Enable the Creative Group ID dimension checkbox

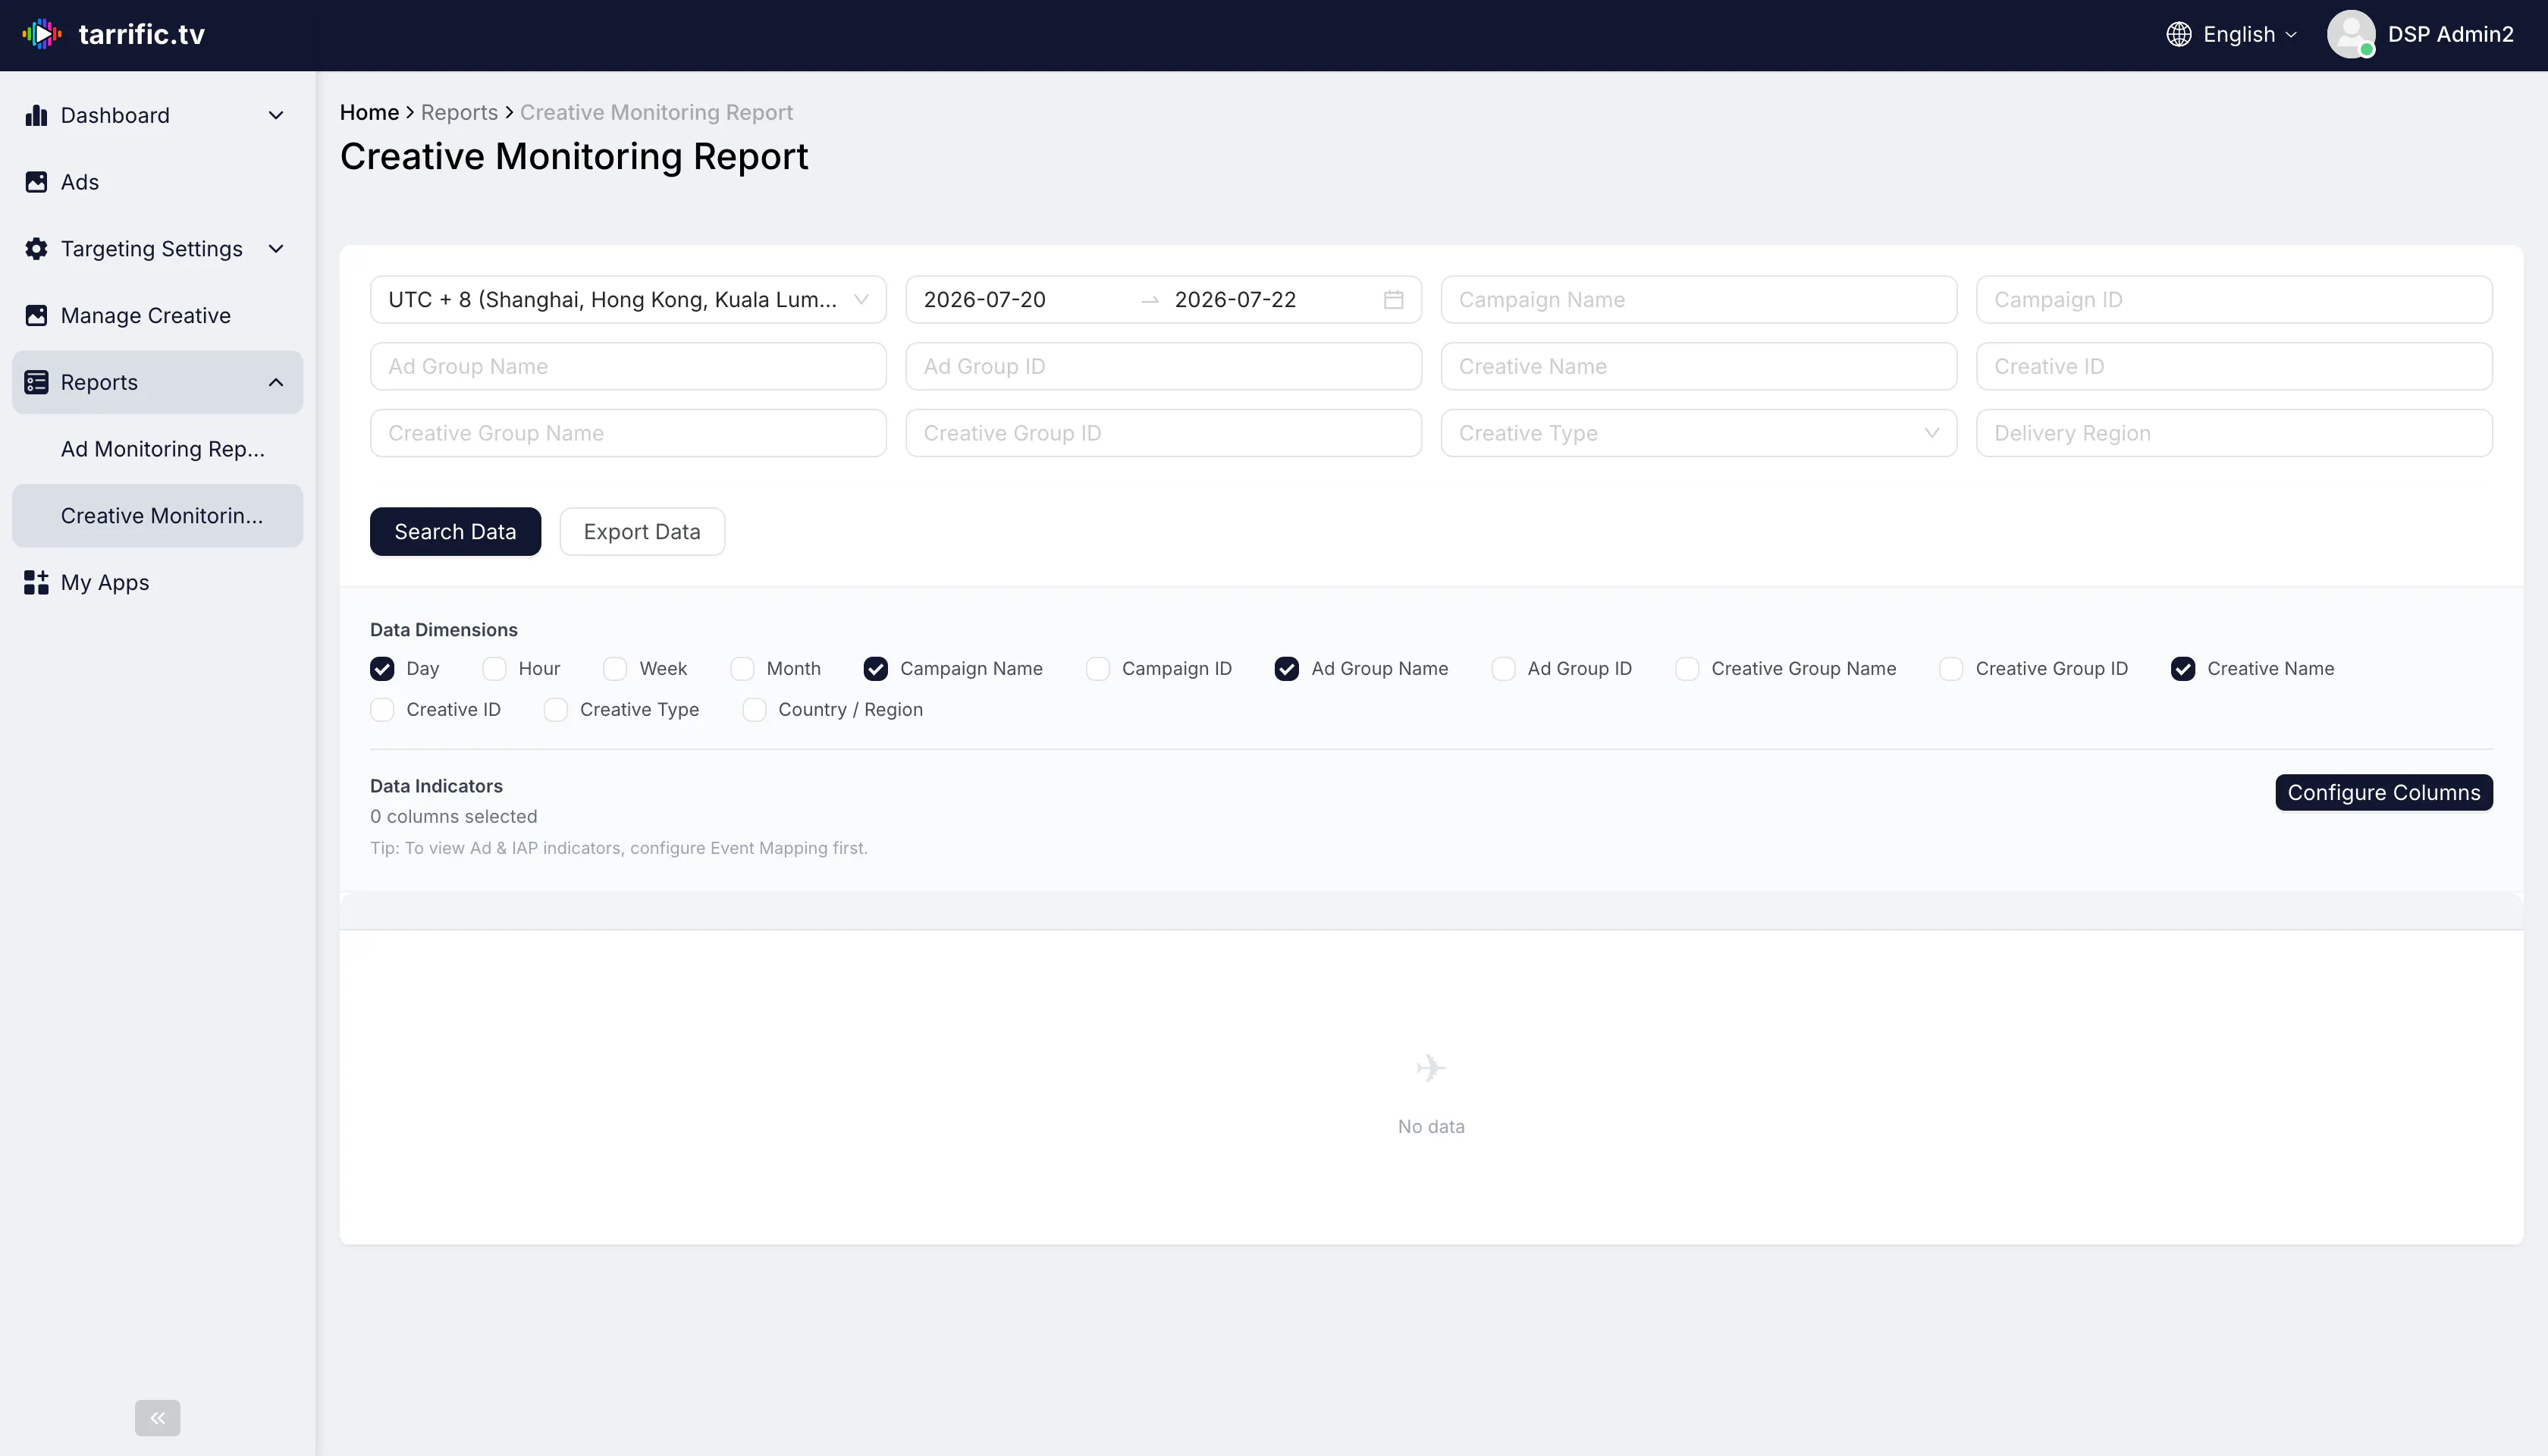tap(1951, 668)
